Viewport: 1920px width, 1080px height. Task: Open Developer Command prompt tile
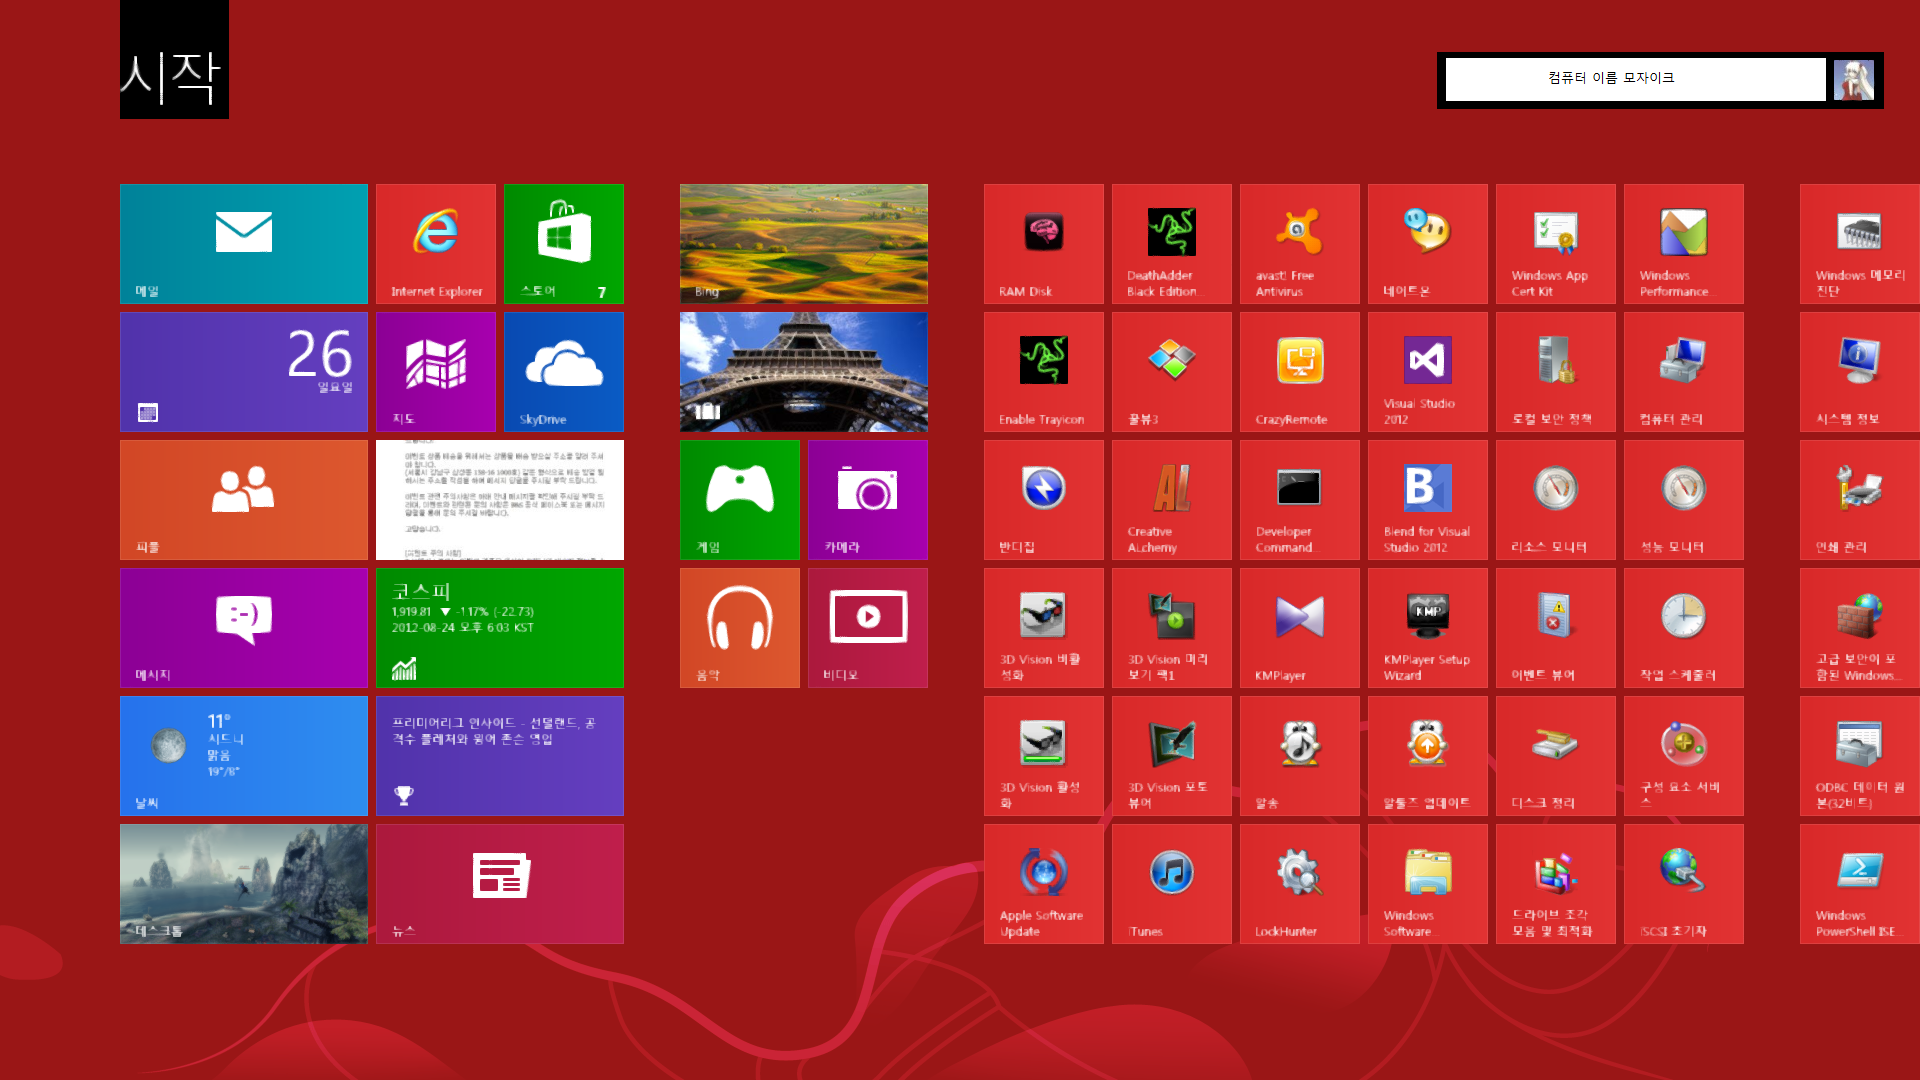1300,500
